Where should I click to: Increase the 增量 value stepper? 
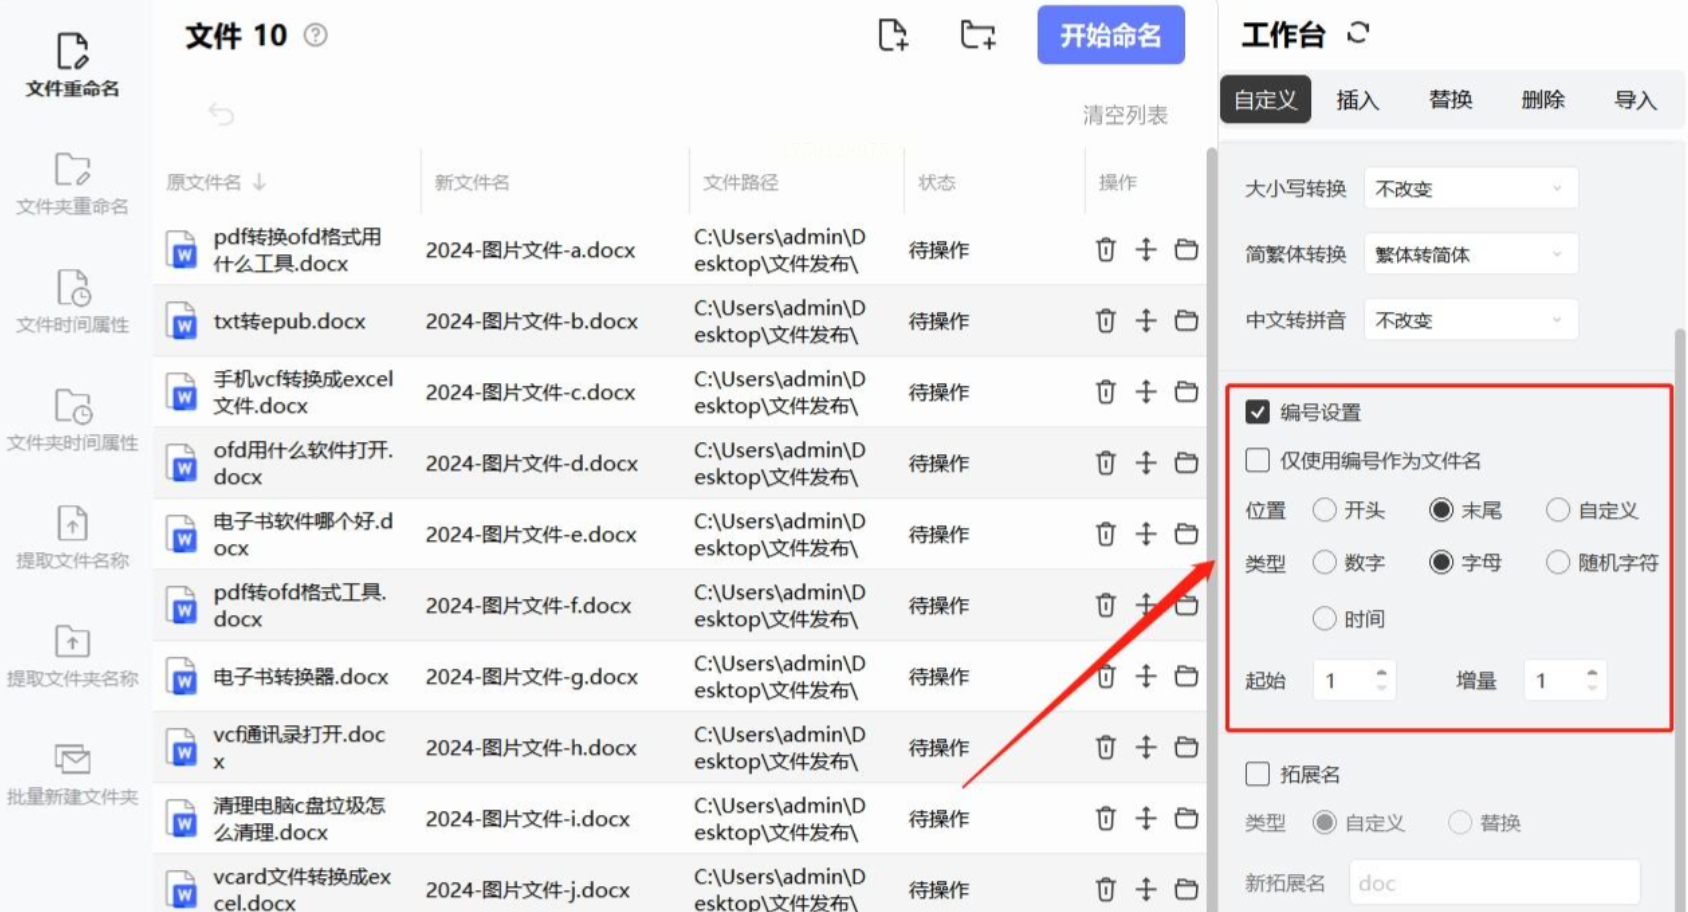click(x=1592, y=672)
